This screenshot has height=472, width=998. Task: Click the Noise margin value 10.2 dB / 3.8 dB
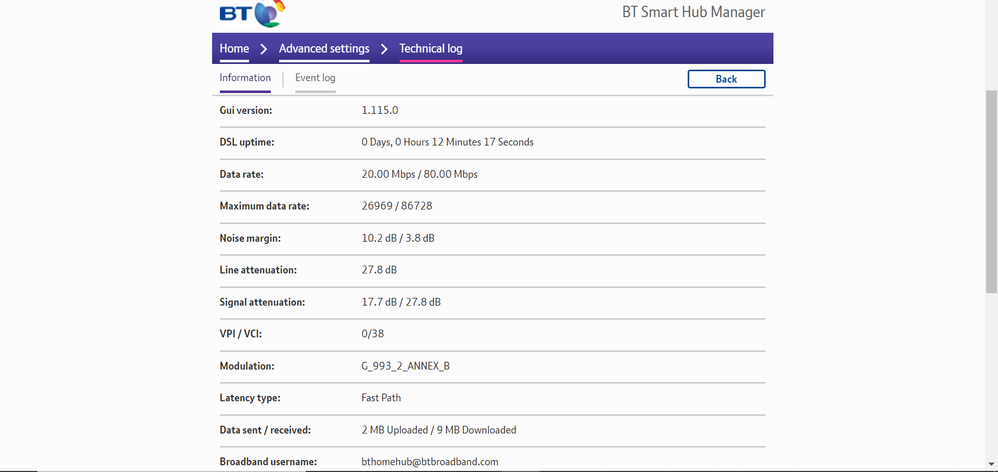tap(398, 238)
